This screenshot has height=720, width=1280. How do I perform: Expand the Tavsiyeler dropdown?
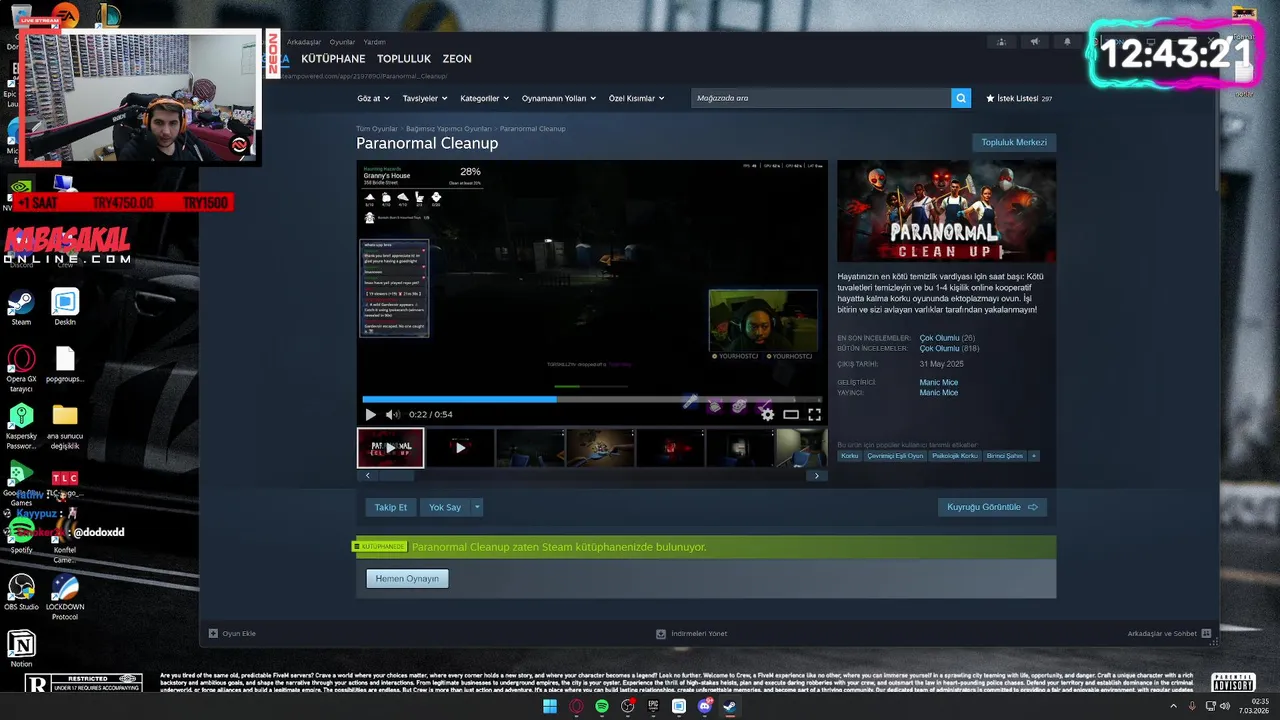click(x=424, y=98)
